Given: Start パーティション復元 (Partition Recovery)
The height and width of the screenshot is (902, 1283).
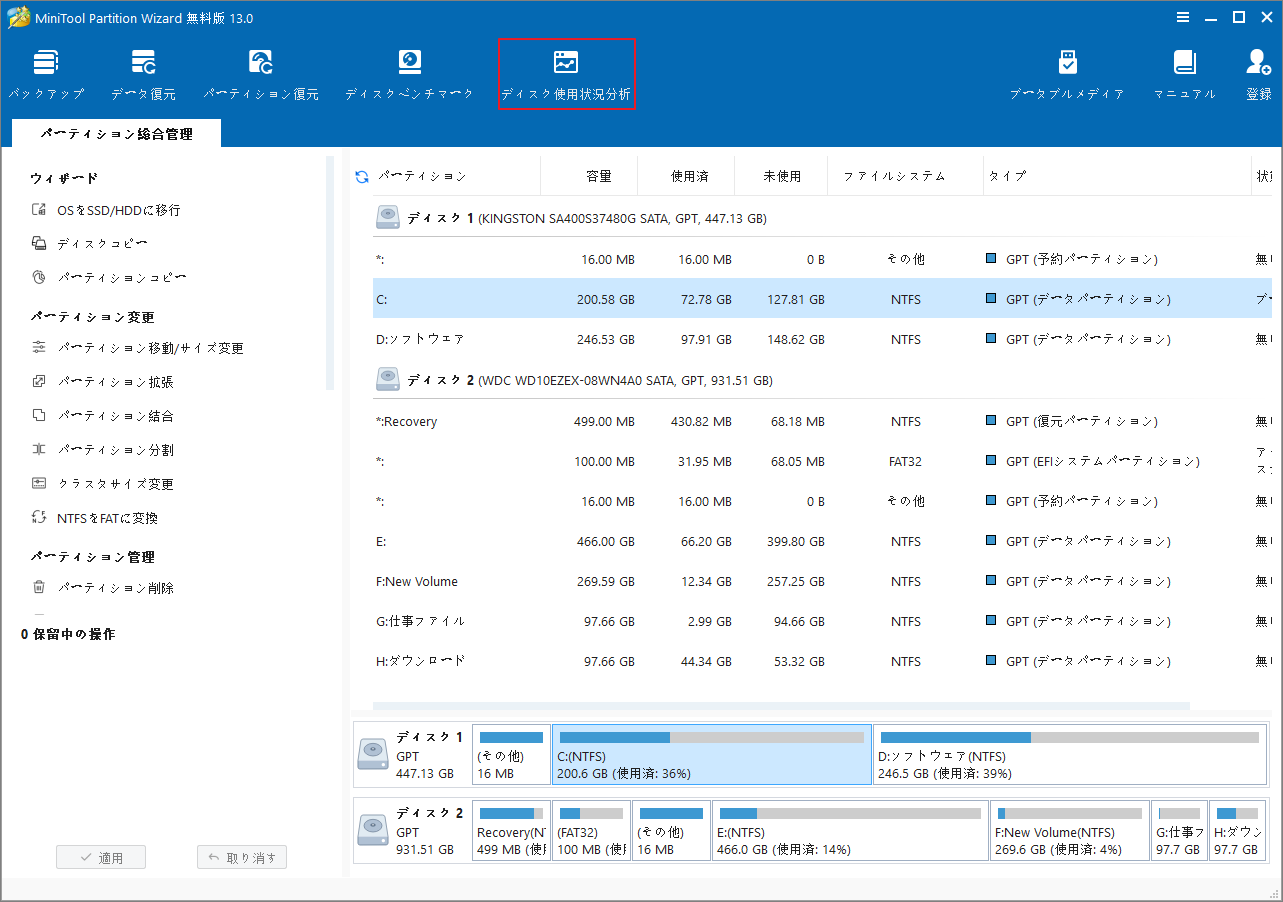Looking at the screenshot, I should [261, 72].
